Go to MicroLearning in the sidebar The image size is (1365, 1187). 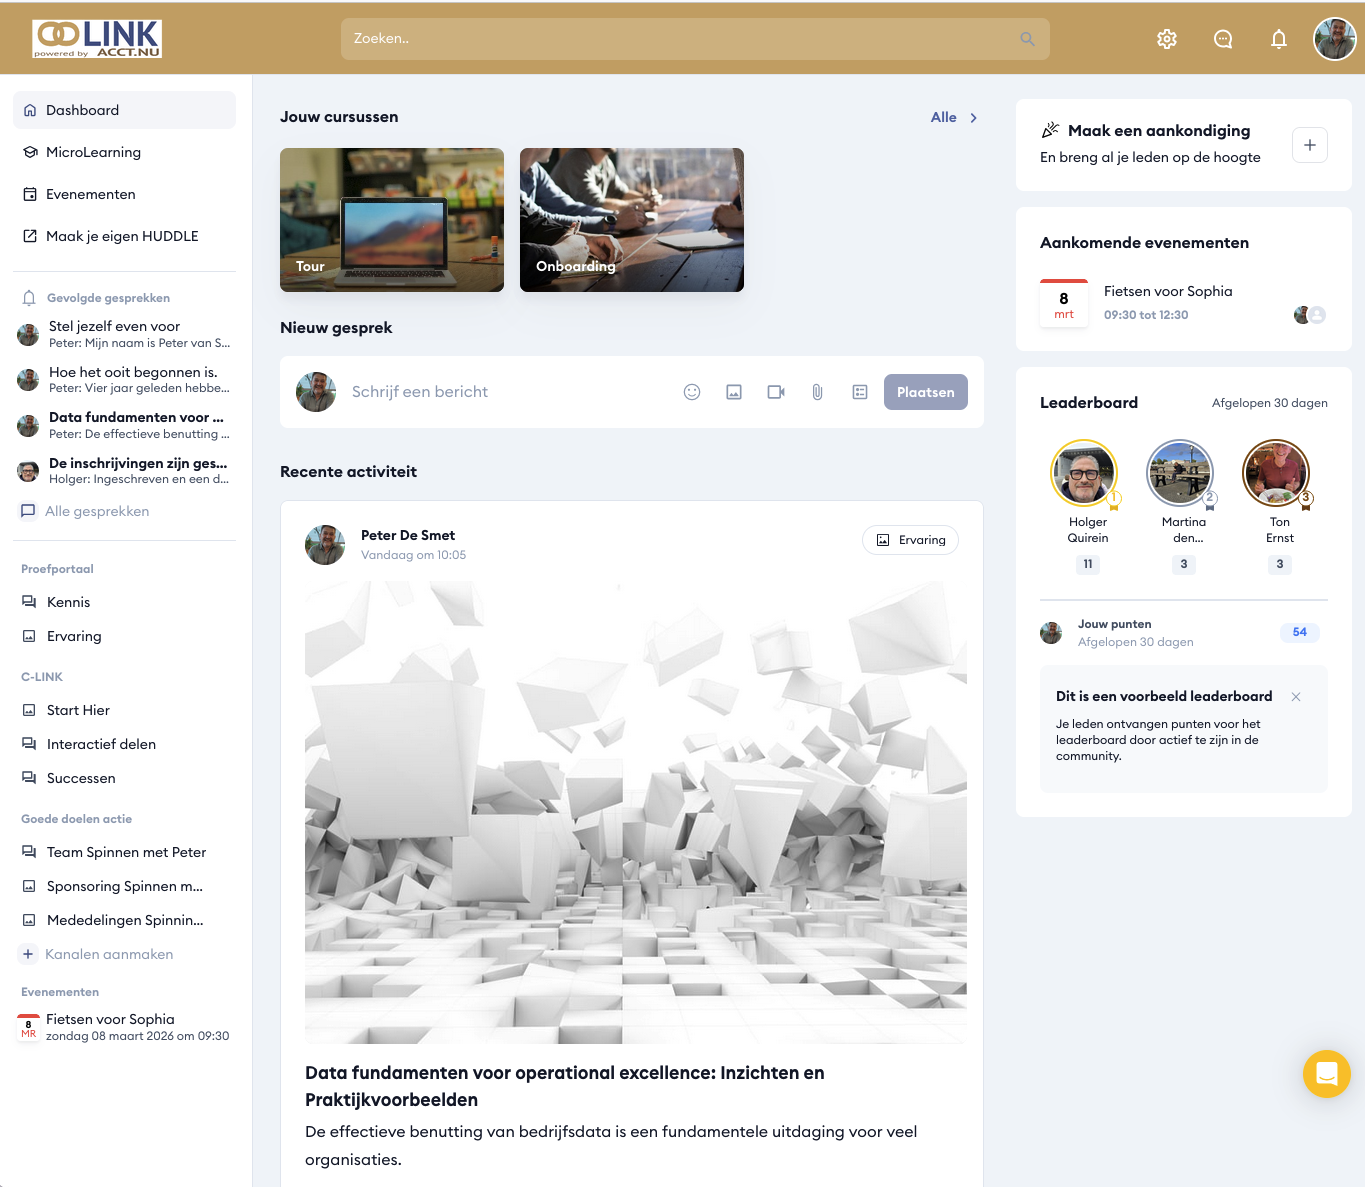point(93,152)
